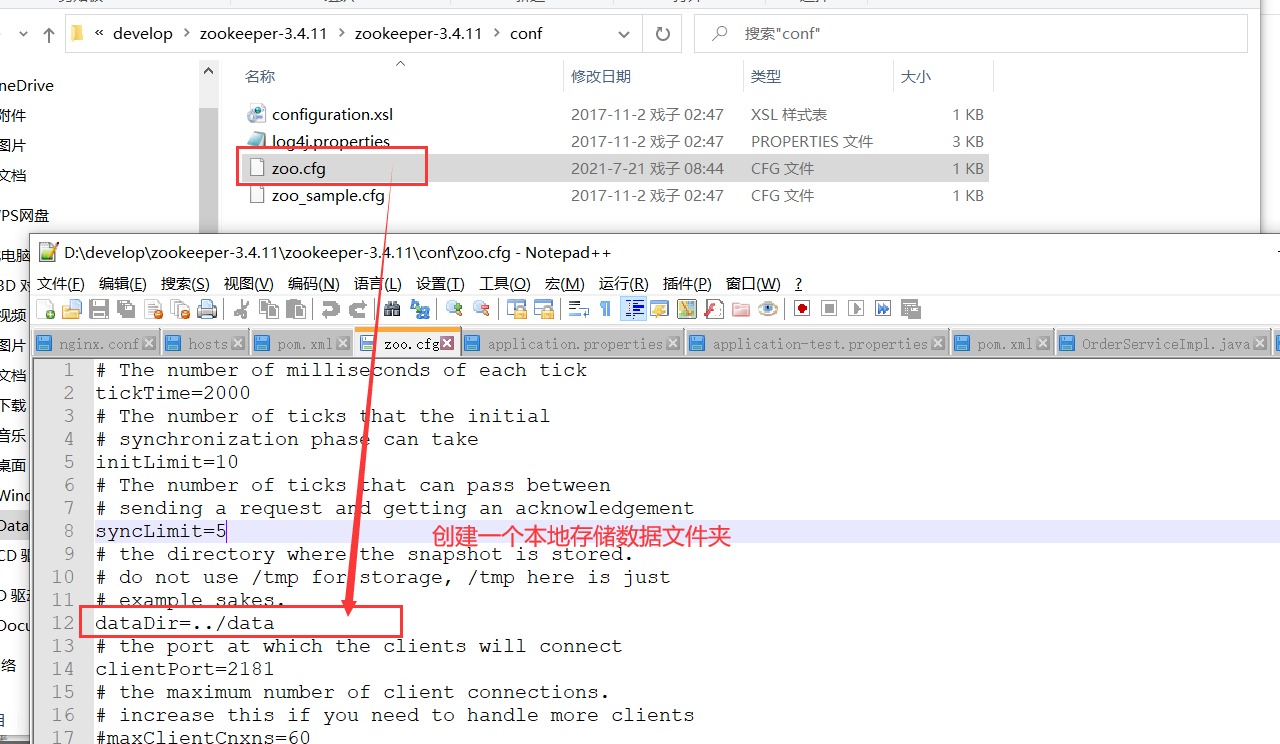
Task: Expand chevron after develop in address bar
Action: click(x=186, y=33)
